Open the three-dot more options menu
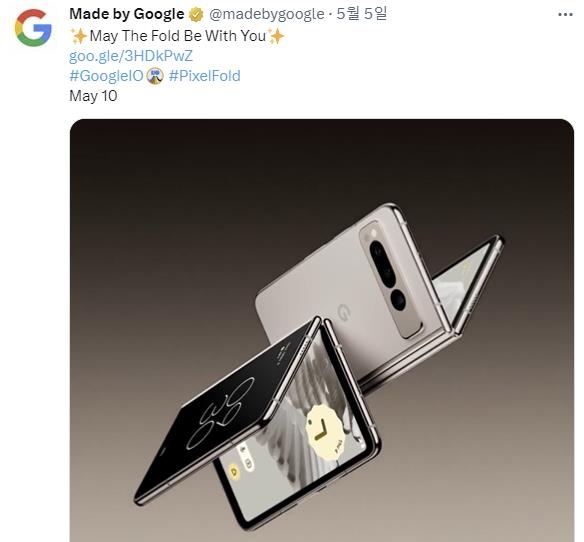The width and height of the screenshot is (584, 542). click(x=565, y=15)
